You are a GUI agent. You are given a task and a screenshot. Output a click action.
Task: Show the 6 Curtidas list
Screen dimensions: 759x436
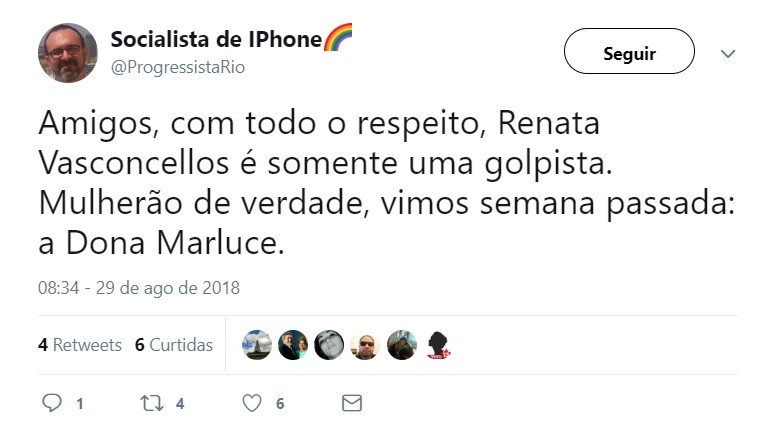(x=174, y=345)
